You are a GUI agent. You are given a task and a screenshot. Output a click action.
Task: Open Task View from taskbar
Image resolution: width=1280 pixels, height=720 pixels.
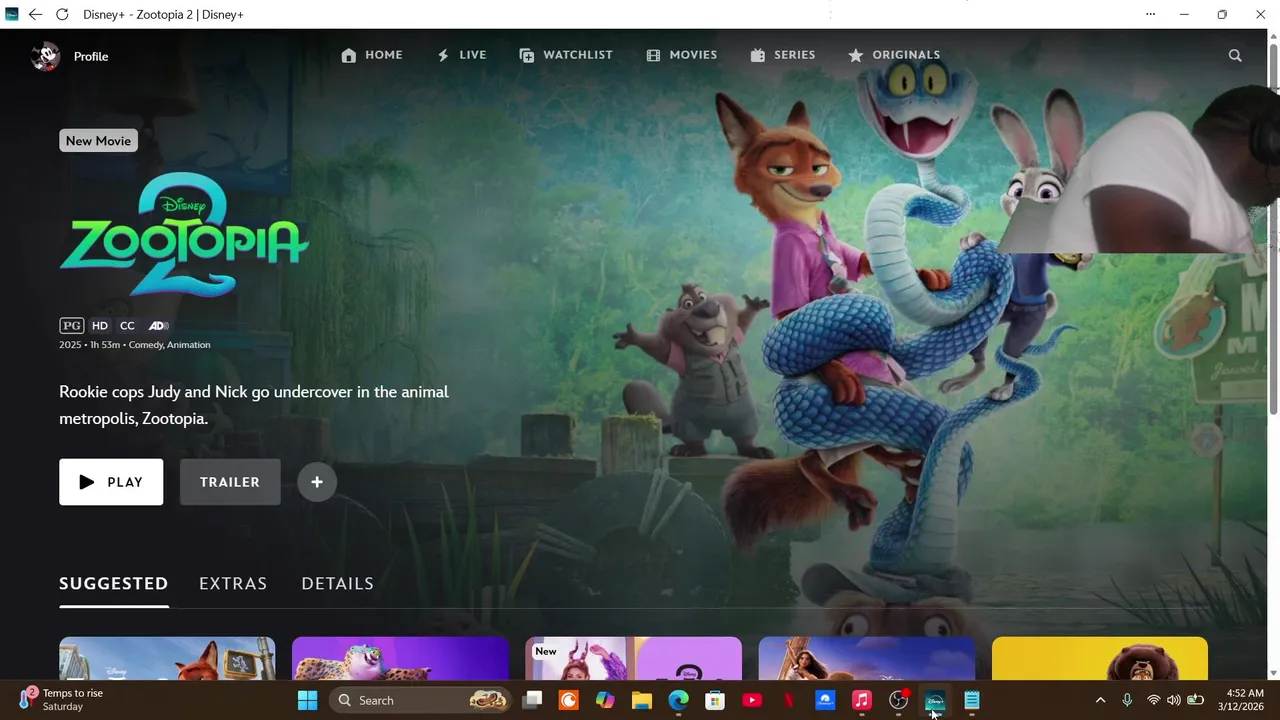(532, 700)
